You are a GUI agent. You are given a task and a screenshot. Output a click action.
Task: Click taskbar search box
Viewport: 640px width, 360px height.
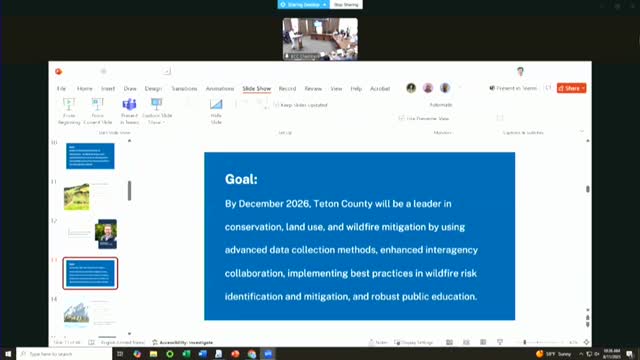(x=64, y=354)
